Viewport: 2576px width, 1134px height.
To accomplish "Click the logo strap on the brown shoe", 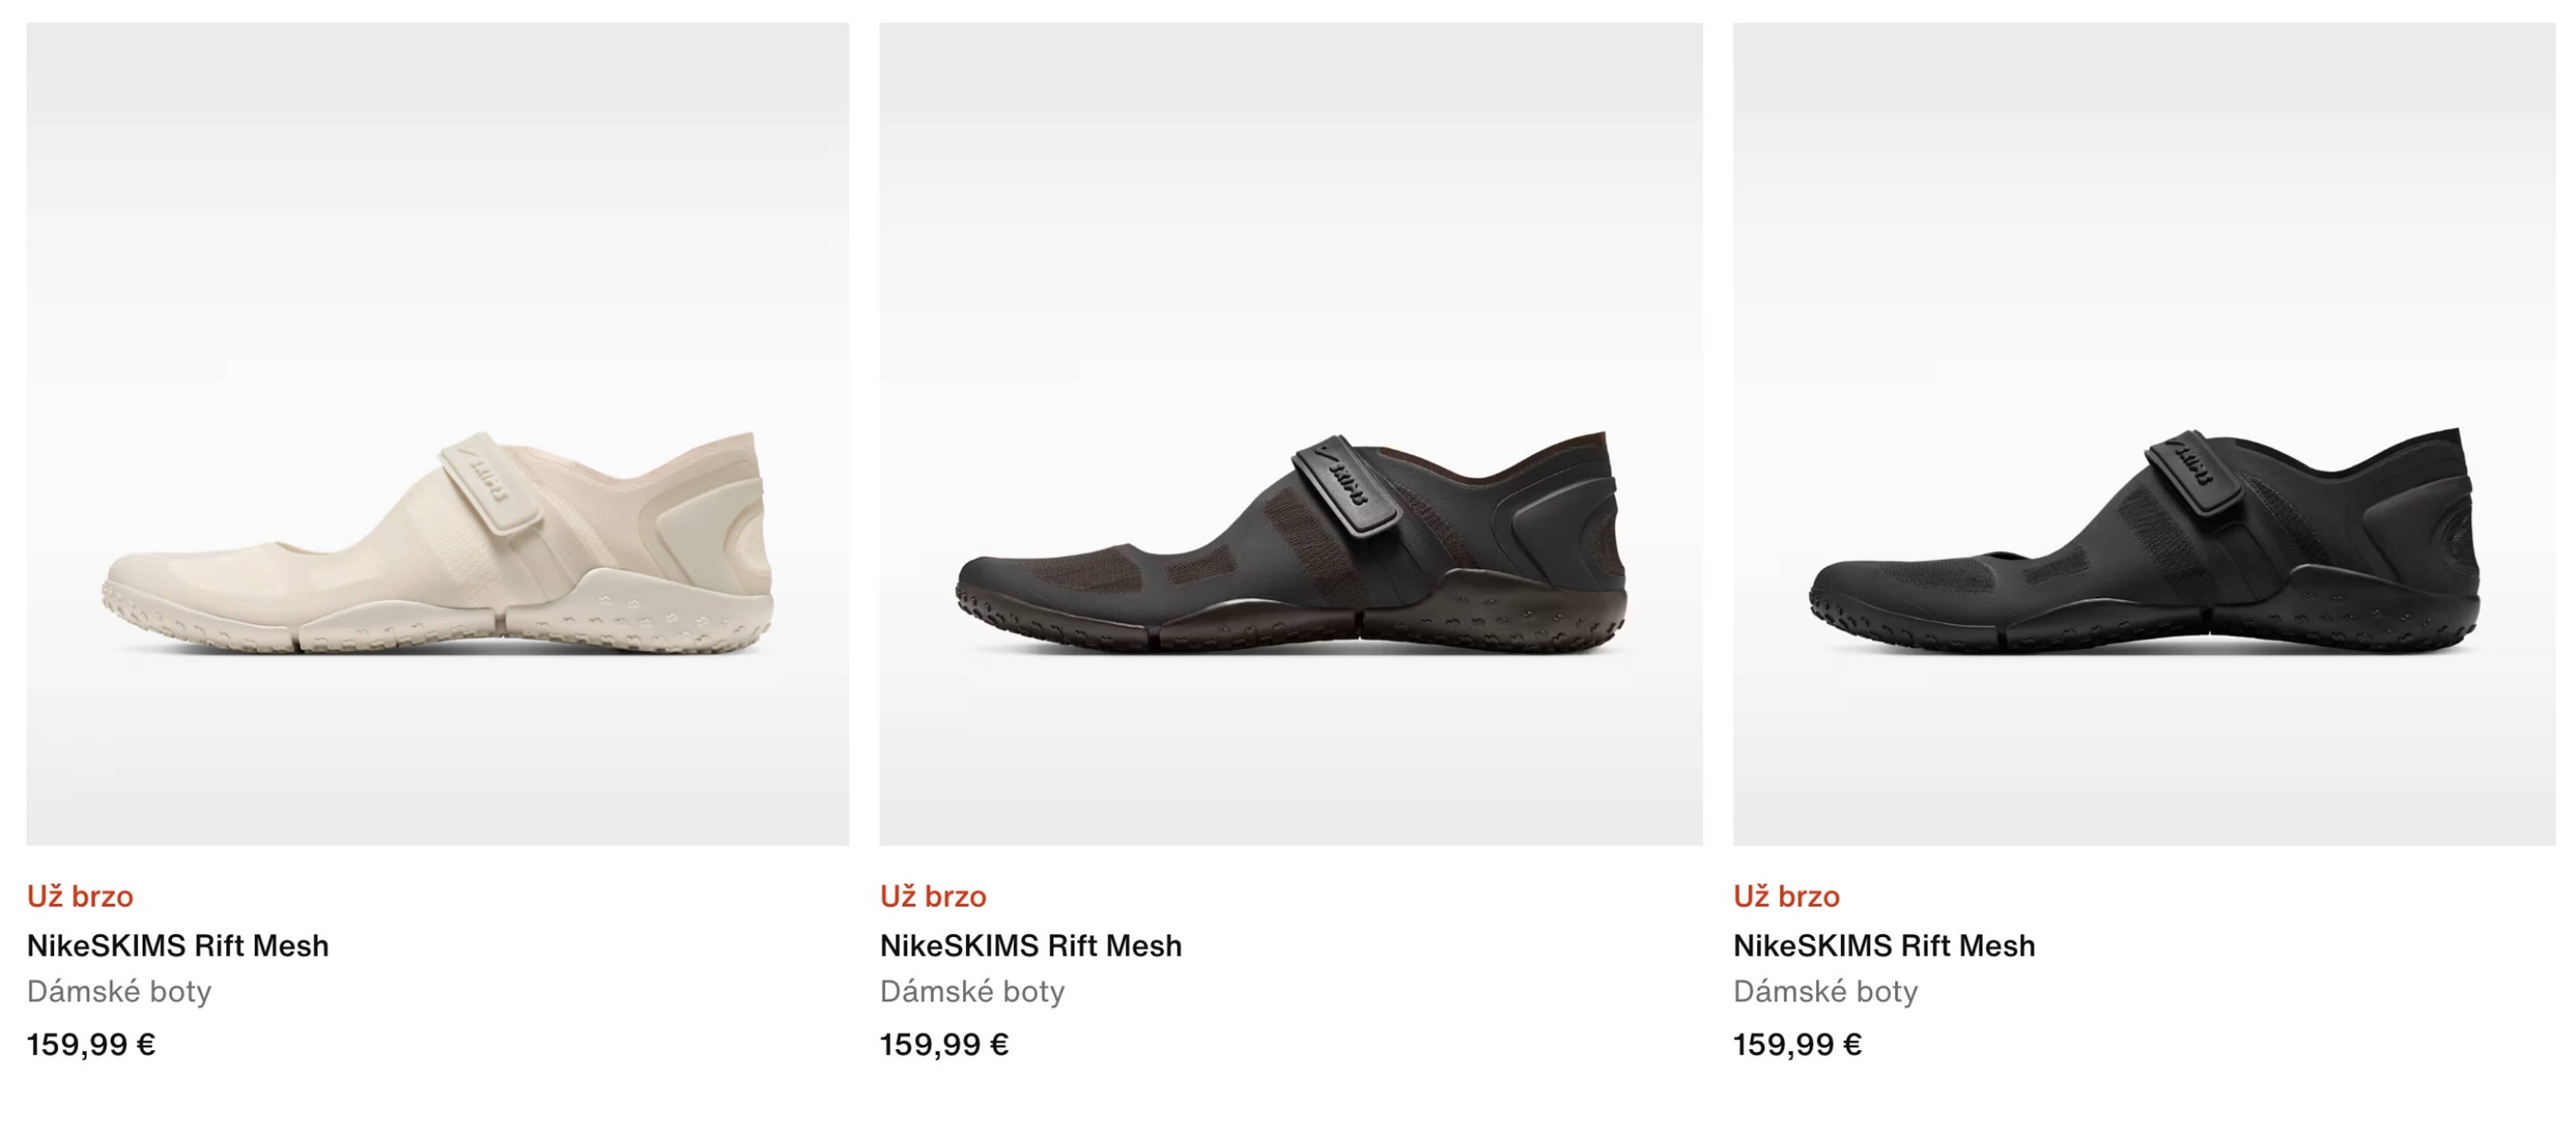I will 1344,484.
